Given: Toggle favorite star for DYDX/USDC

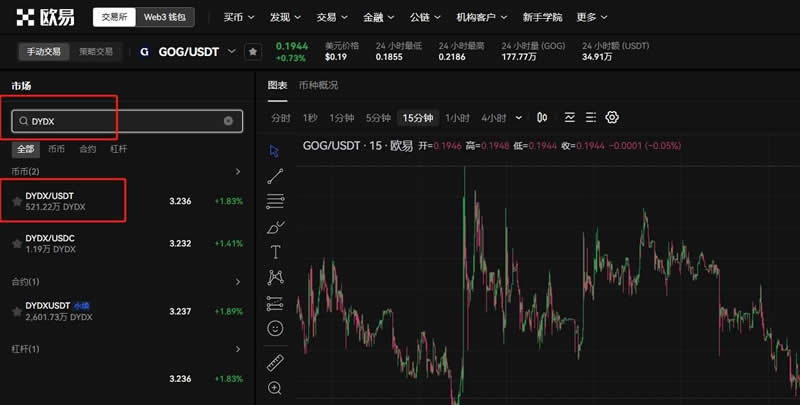Looking at the screenshot, I should pyautogui.click(x=16, y=243).
